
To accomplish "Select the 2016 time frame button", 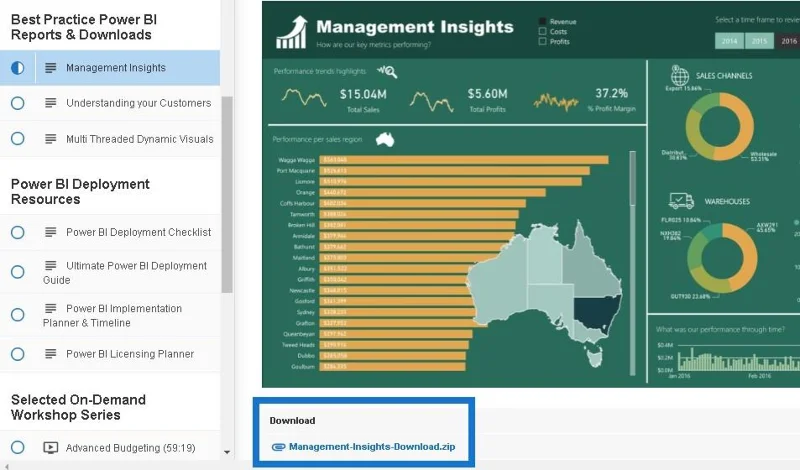I will (788, 41).
